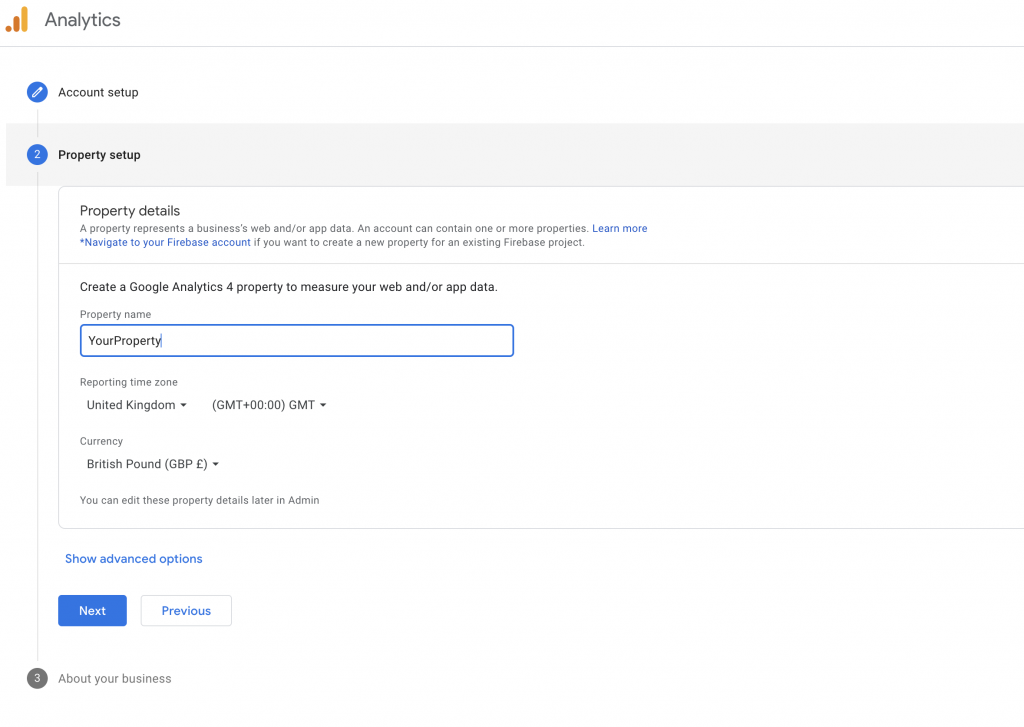
Task: Click the pencil icon on Account setup step
Action: click(37, 91)
